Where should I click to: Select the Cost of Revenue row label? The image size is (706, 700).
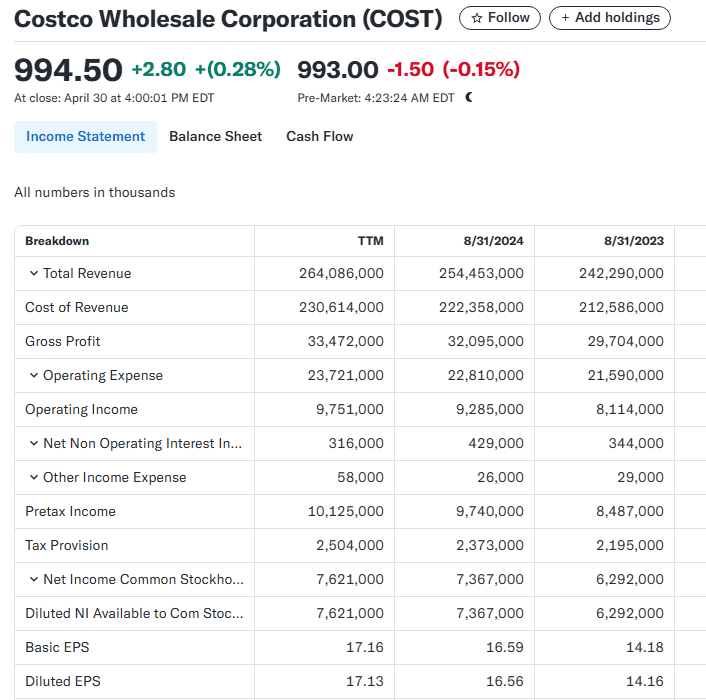click(x=77, y=307)
